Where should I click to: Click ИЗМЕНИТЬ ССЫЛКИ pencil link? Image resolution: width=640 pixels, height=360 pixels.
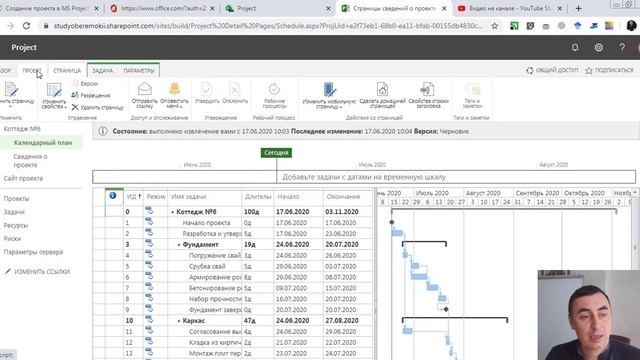coord(38,271)
